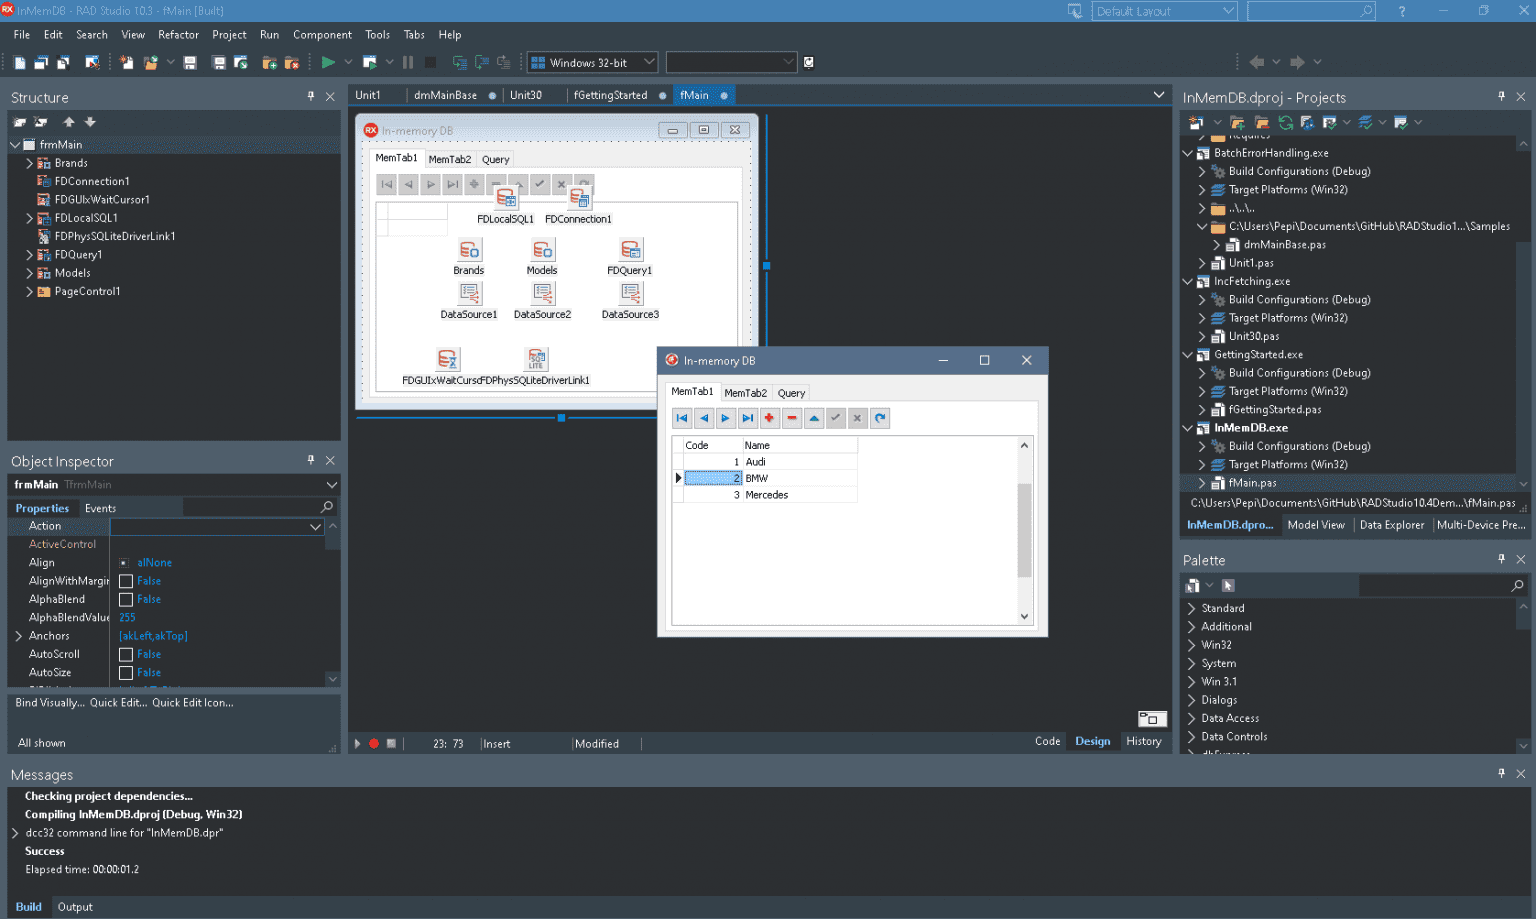Expand the Standard category in Palette
The image size is (1536, 919).
pos(1191,608)
